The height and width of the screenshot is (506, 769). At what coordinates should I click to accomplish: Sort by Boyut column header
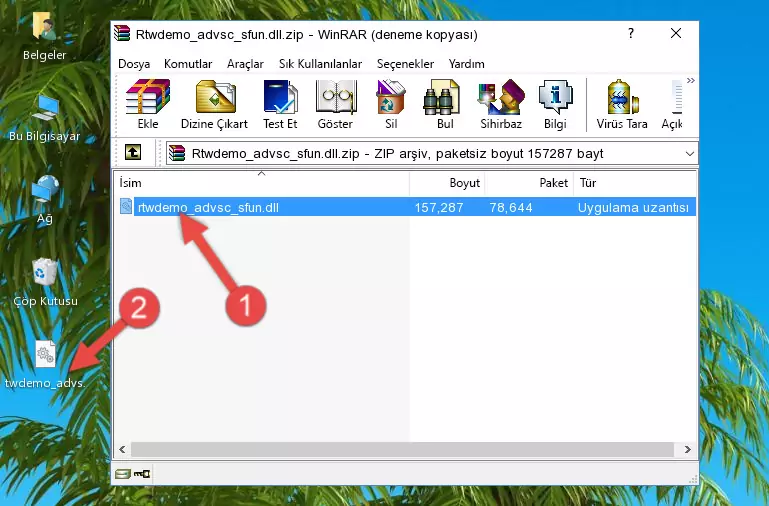447,183
